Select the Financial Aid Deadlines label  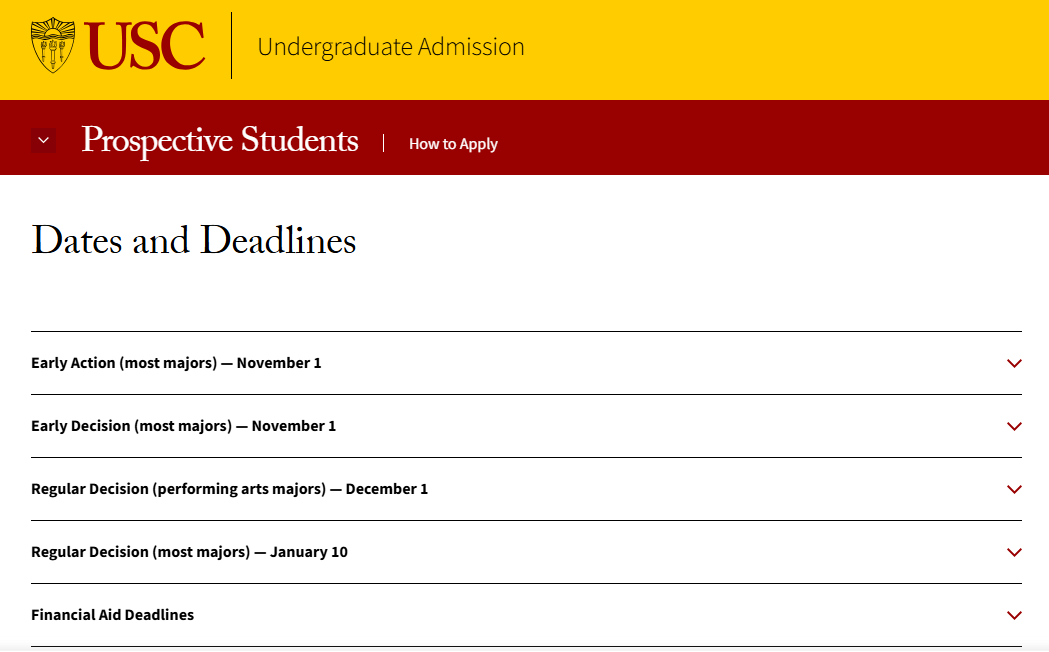[x=112, y=615]
